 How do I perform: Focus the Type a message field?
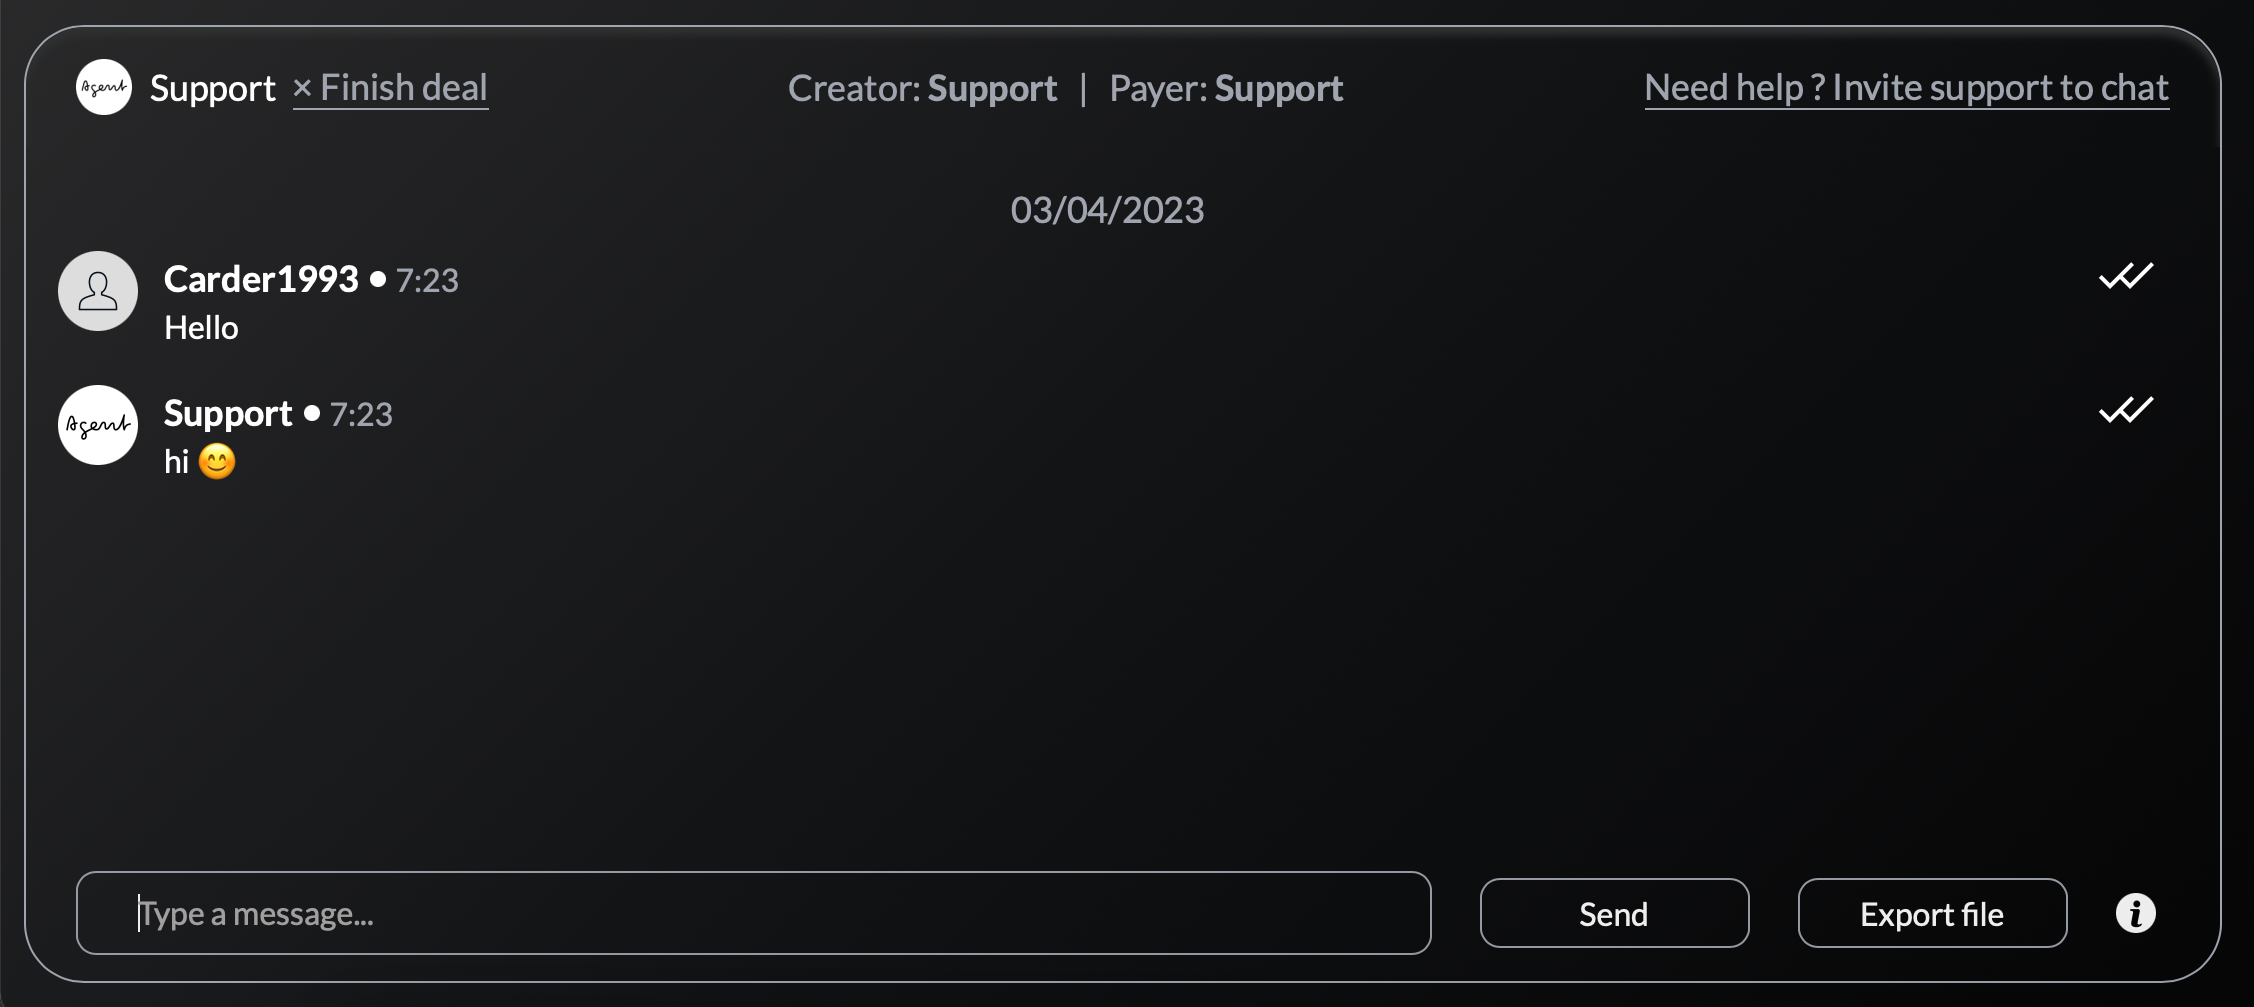(754, 913)
